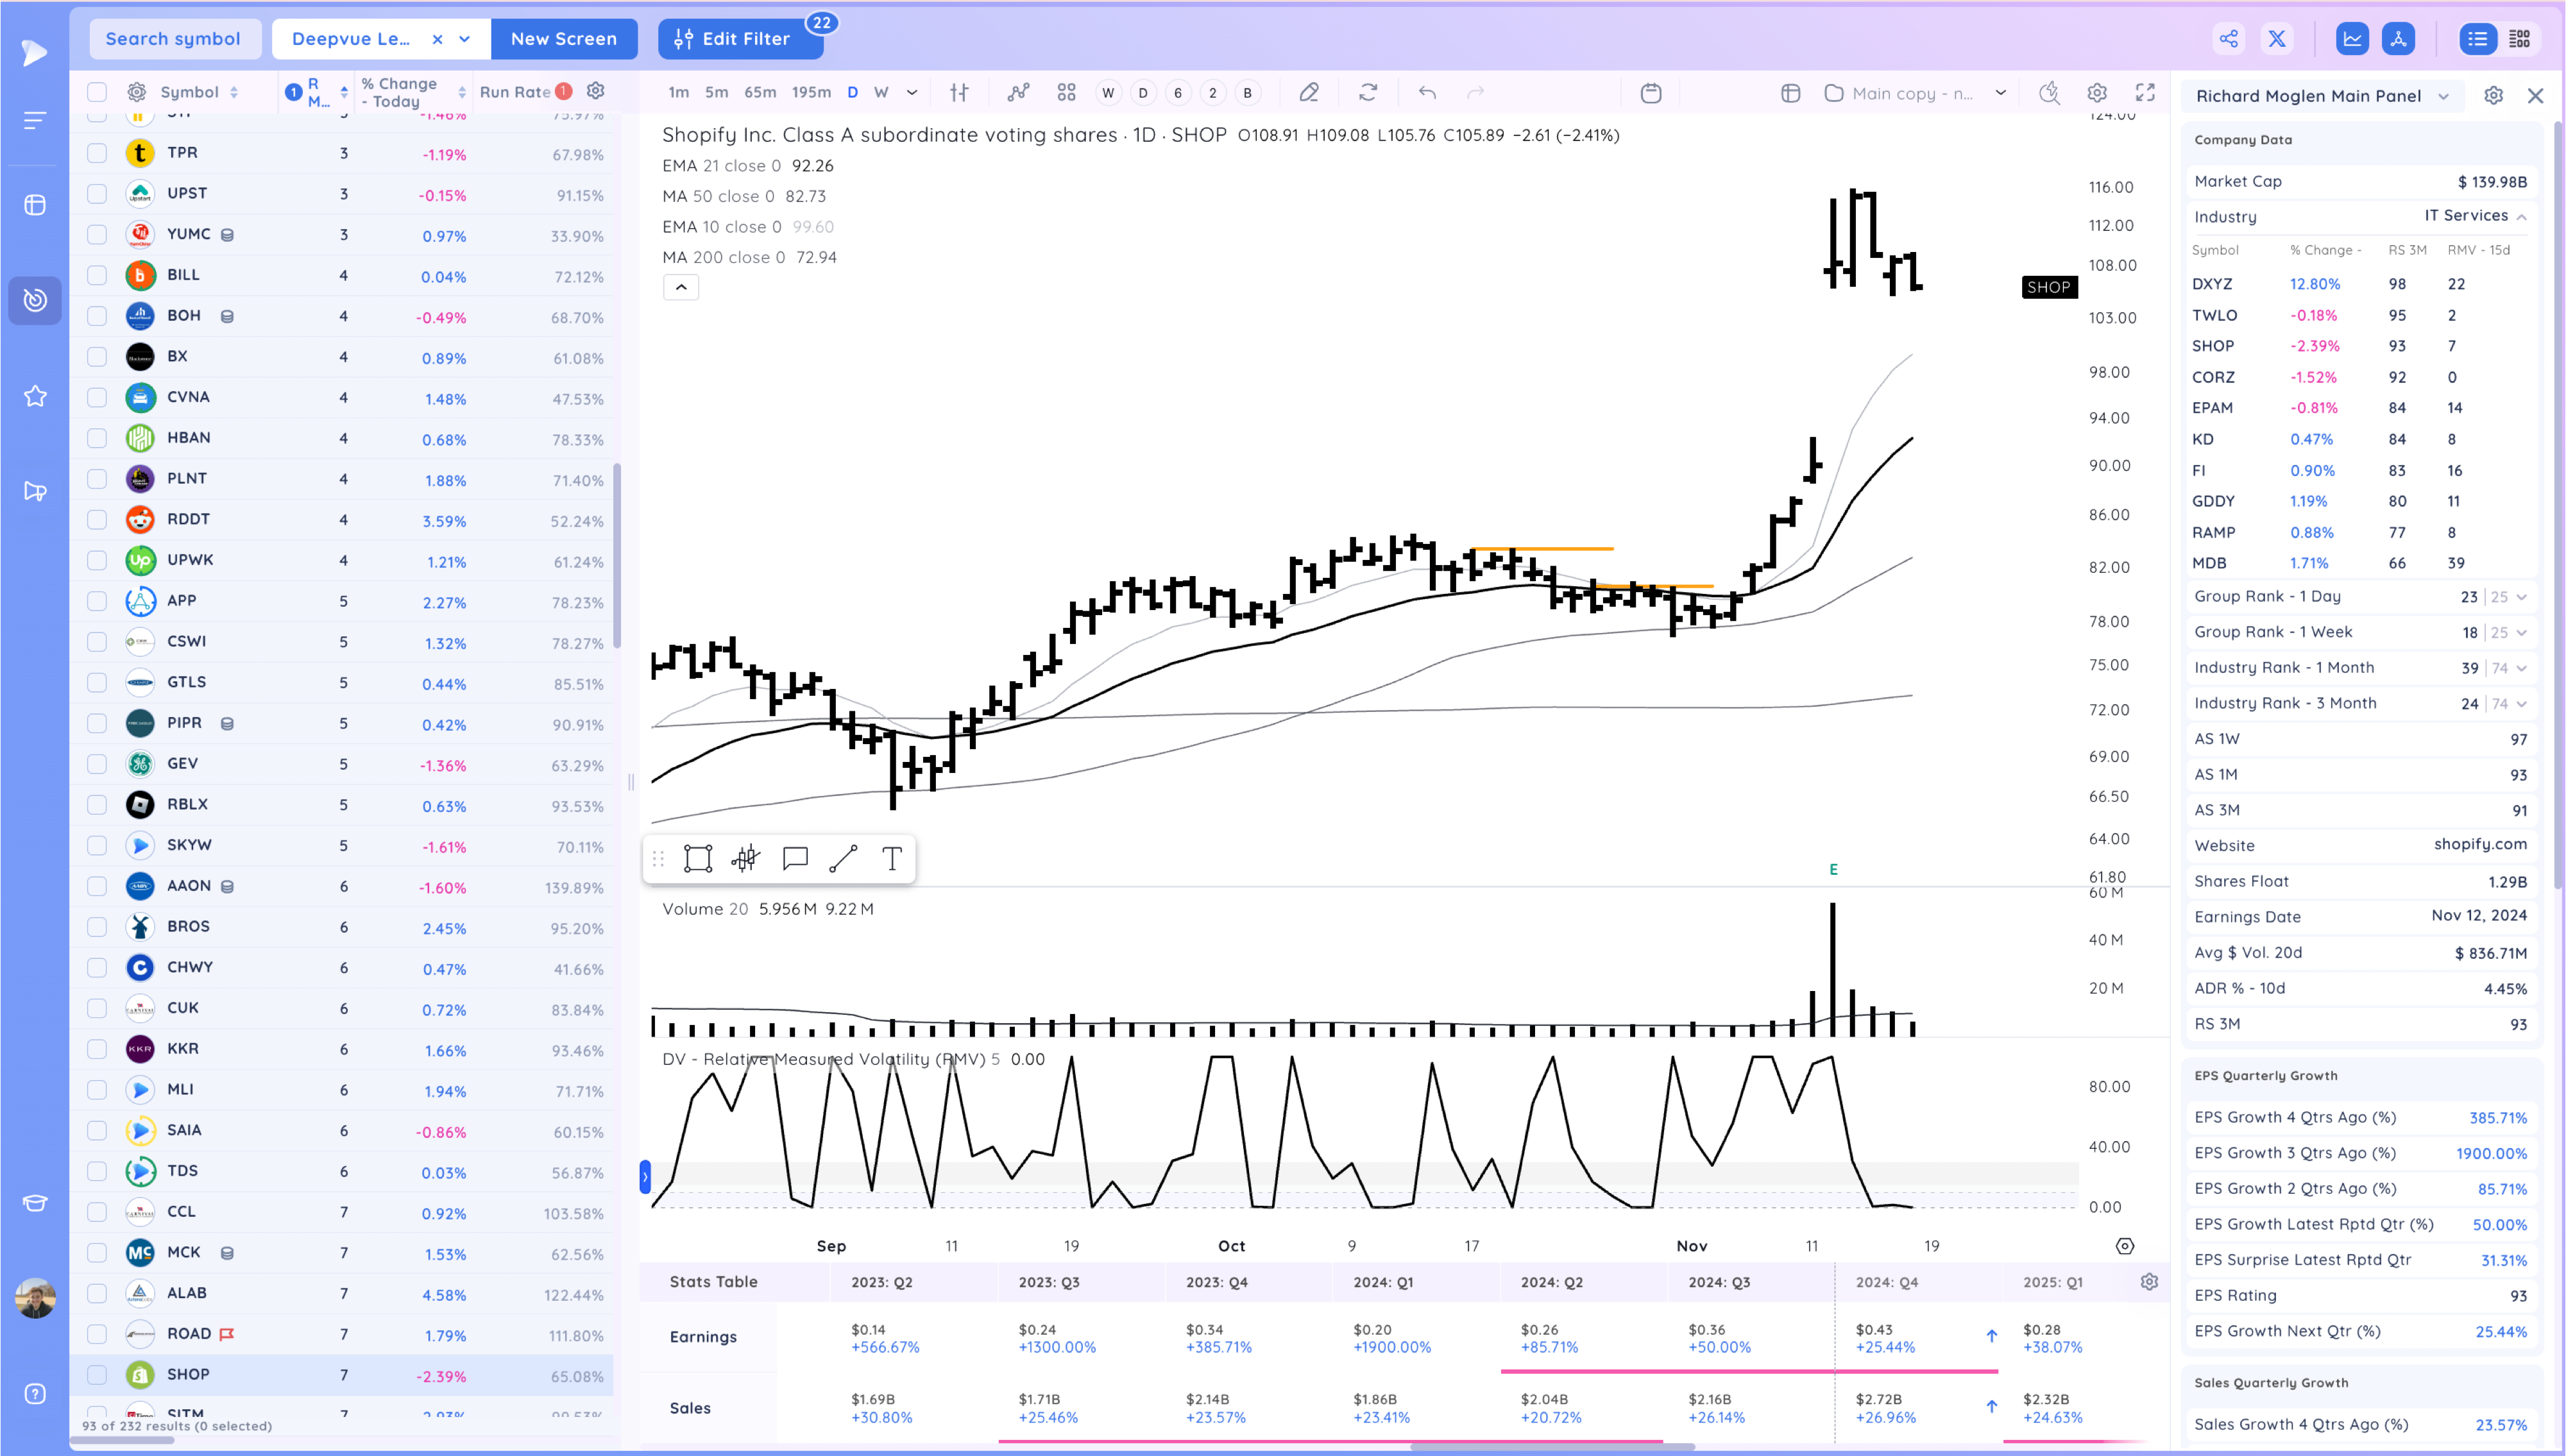Open the Main copy layout dropdown
Image resolution: width=2566 pixels, height=1456 pixels.
tap(2001, 93)
